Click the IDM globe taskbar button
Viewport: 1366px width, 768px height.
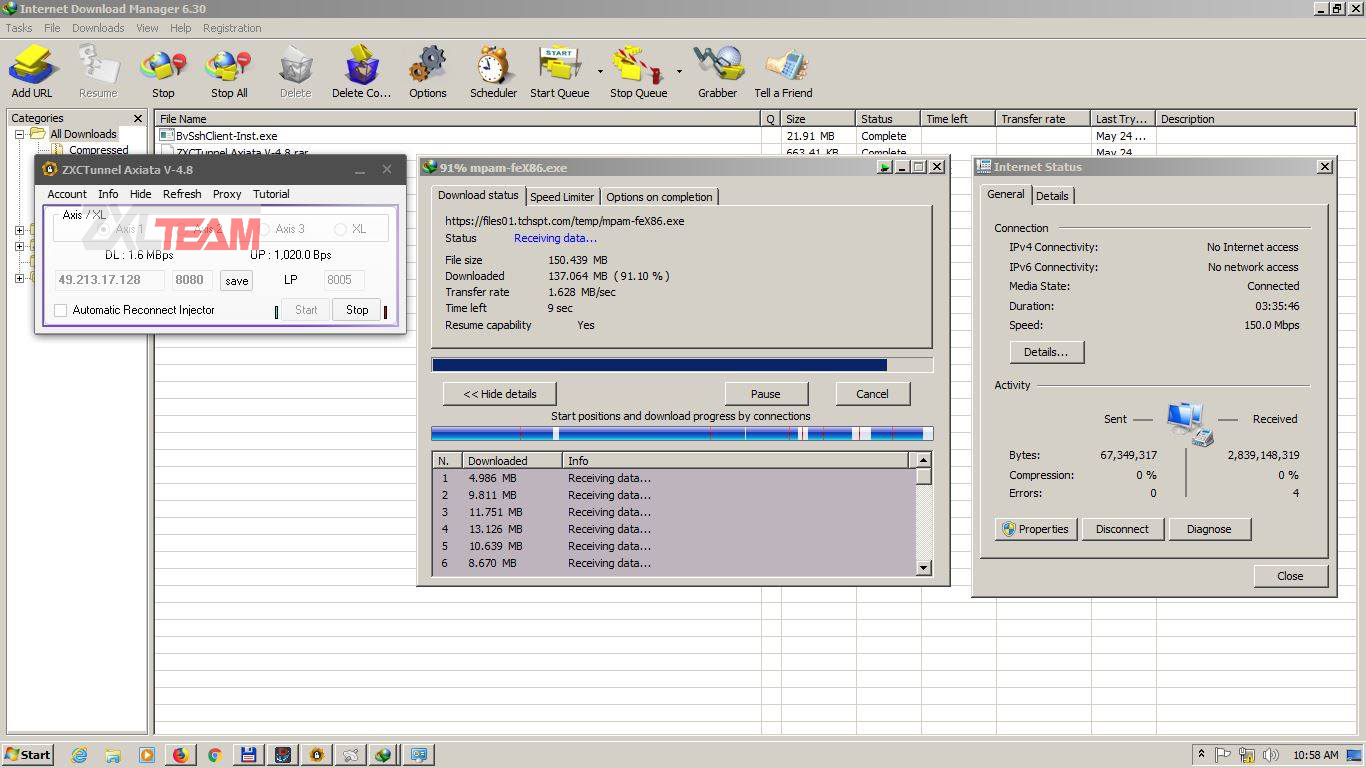[x=385, y=755]
